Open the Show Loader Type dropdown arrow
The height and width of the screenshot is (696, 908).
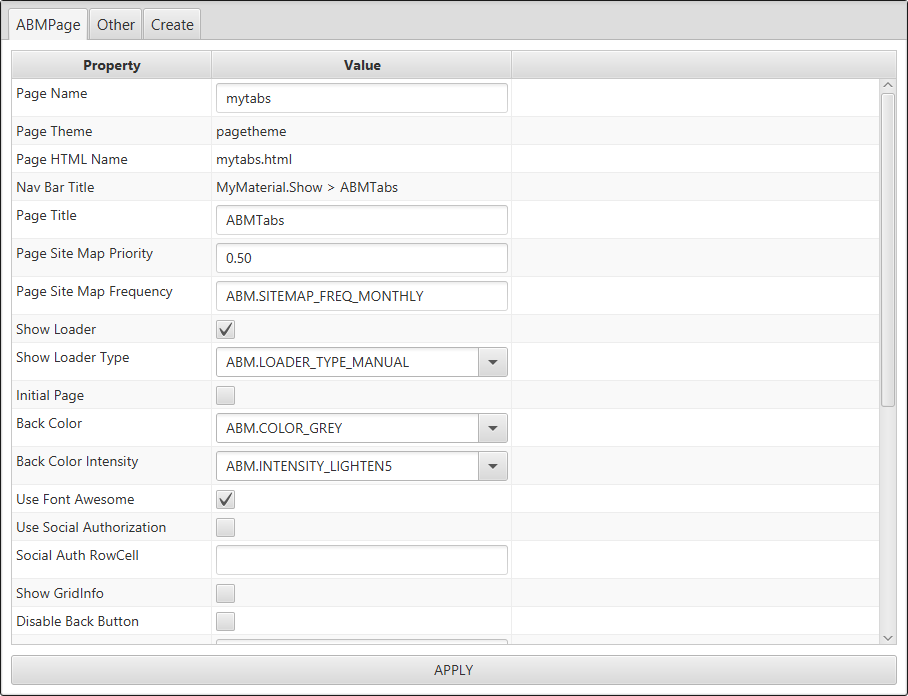492,362
